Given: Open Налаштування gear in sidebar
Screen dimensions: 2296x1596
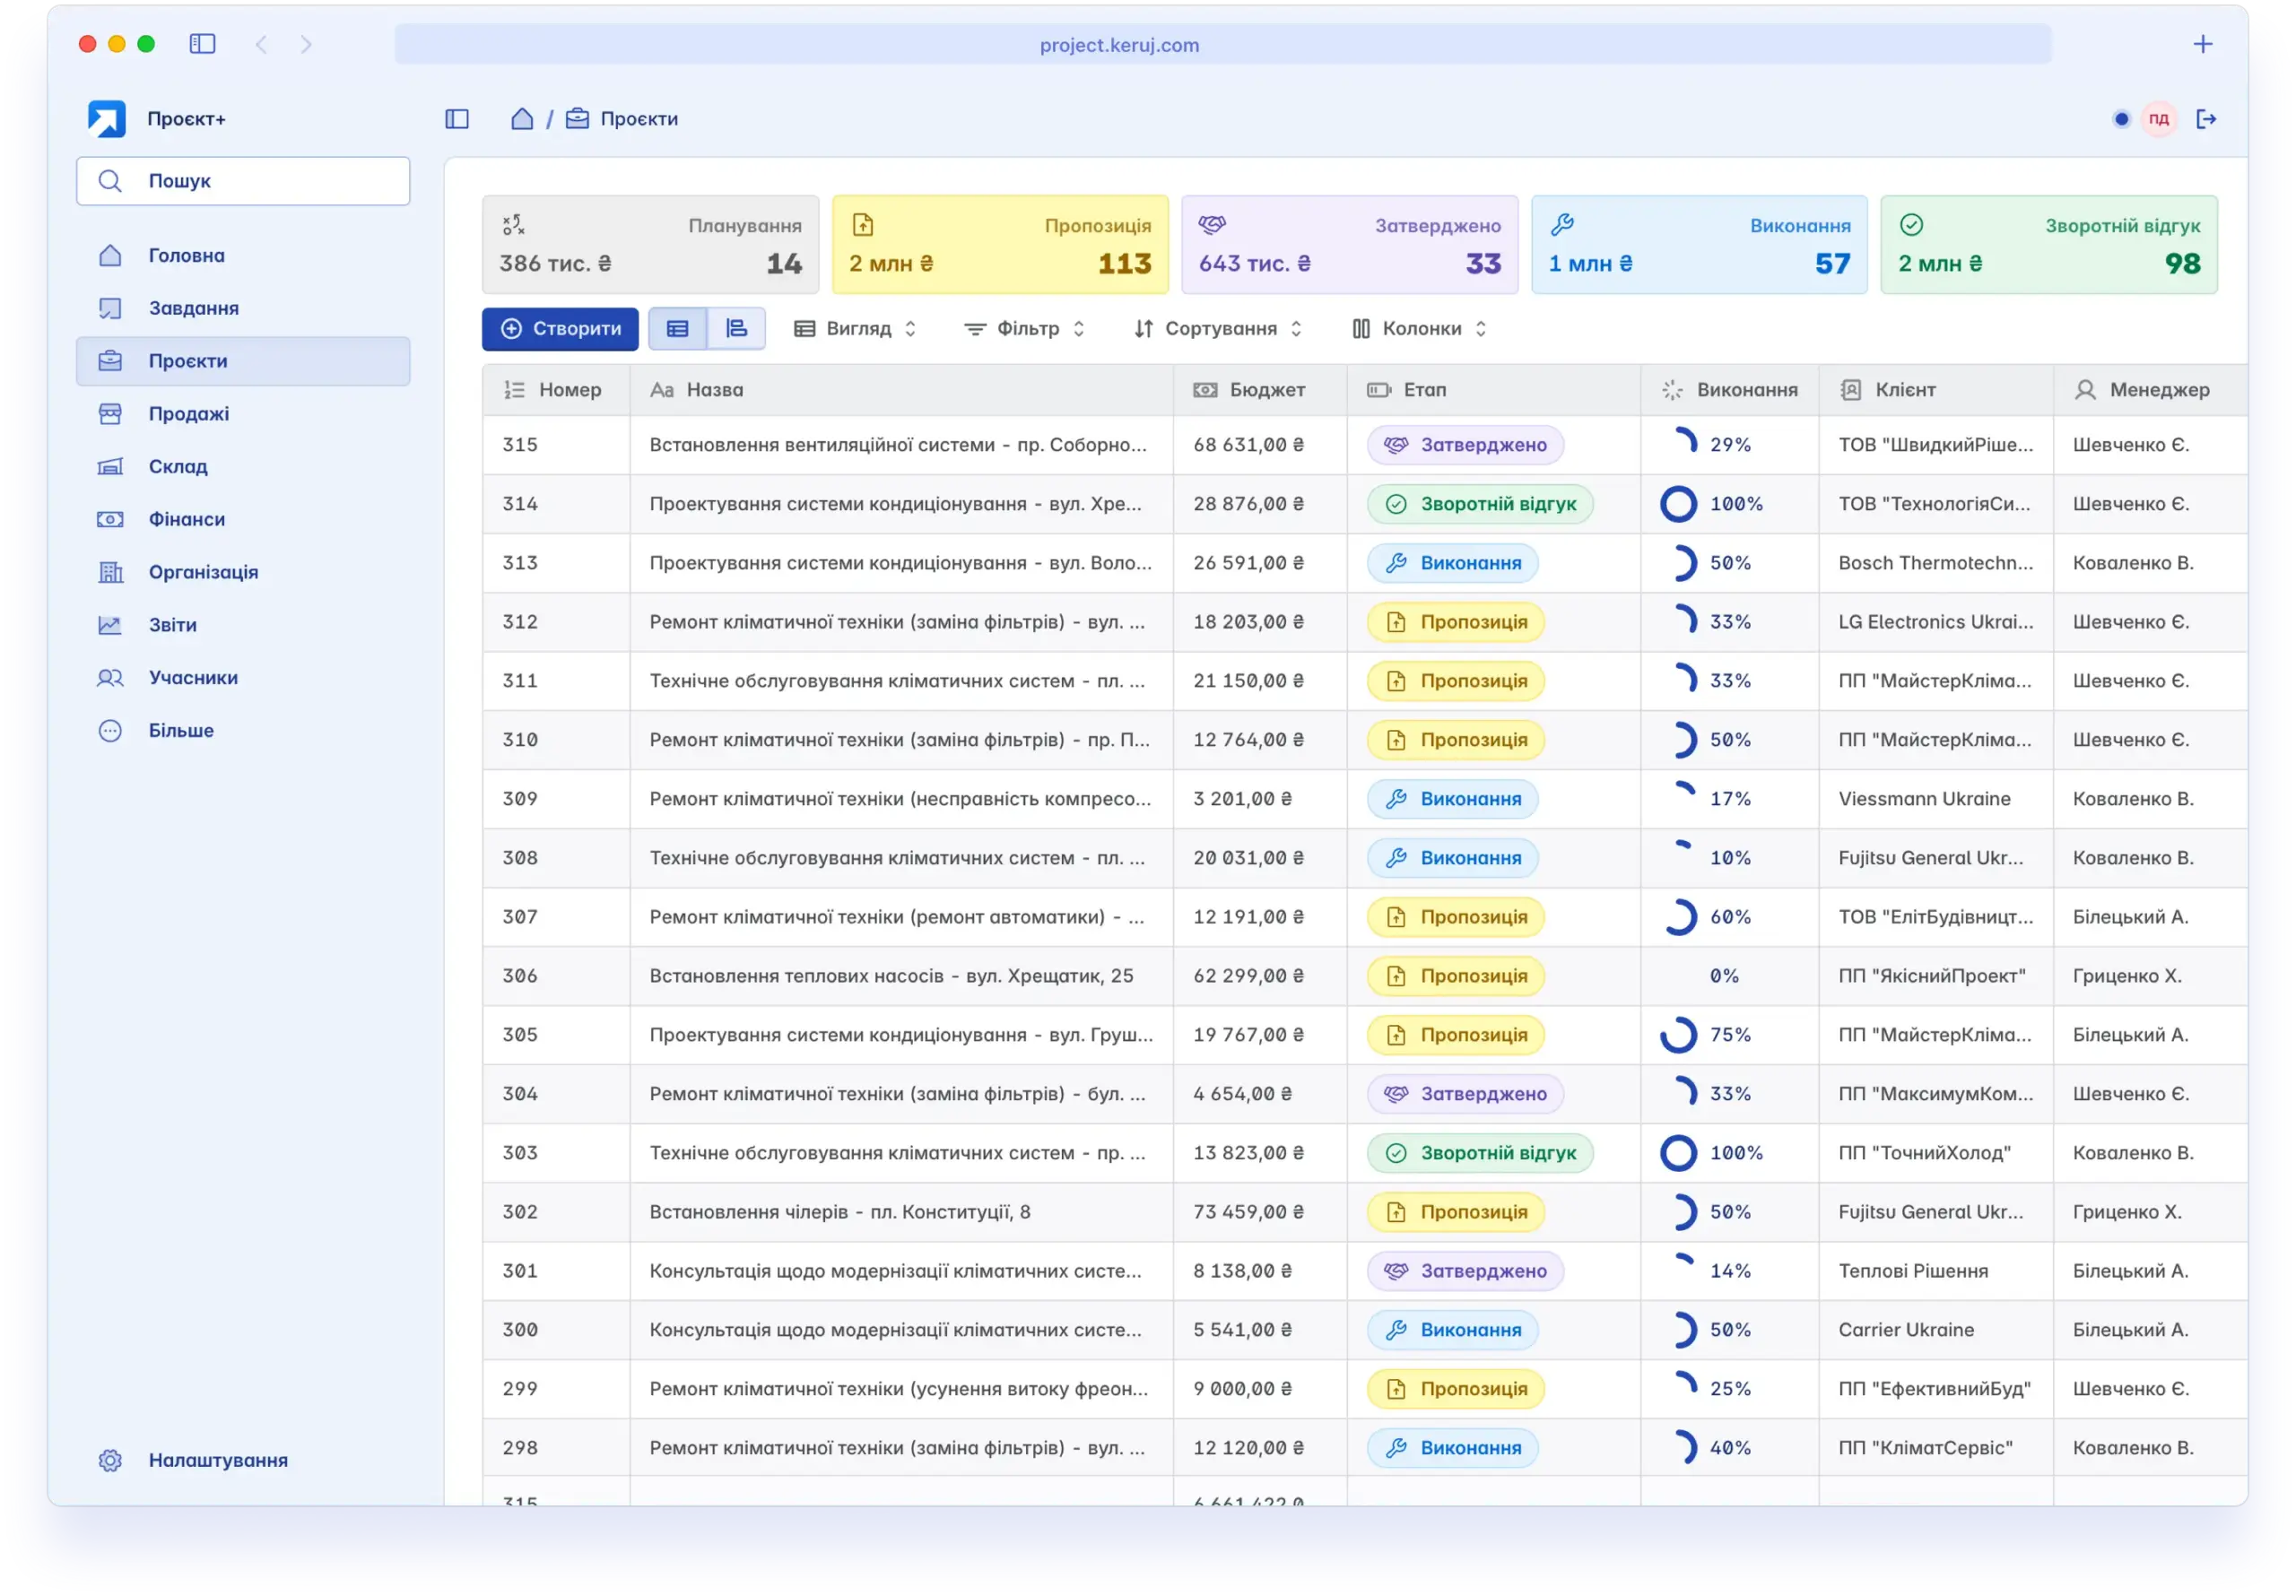Looking at the screenshot, I should click(x=110, y=1460).
